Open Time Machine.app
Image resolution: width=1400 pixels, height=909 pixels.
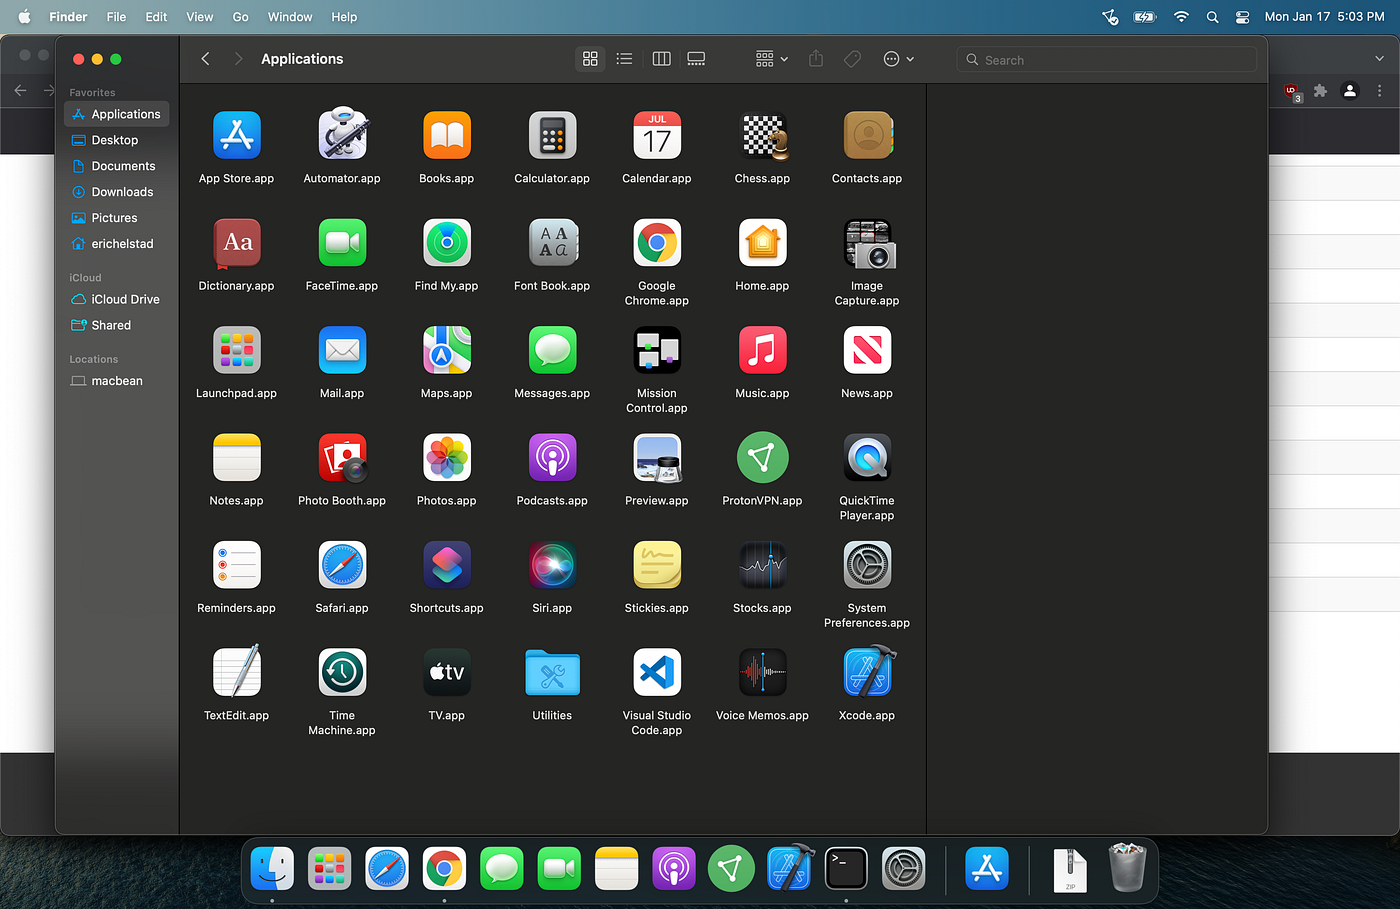pos(342,672)
